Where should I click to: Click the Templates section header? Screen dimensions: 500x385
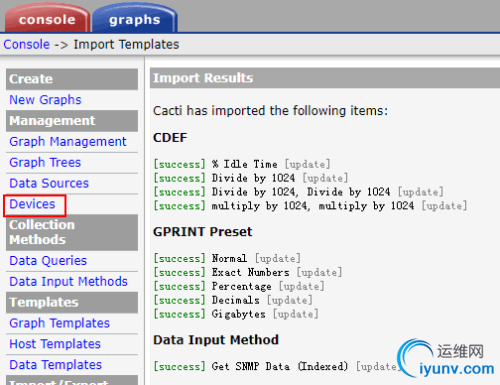72,302
